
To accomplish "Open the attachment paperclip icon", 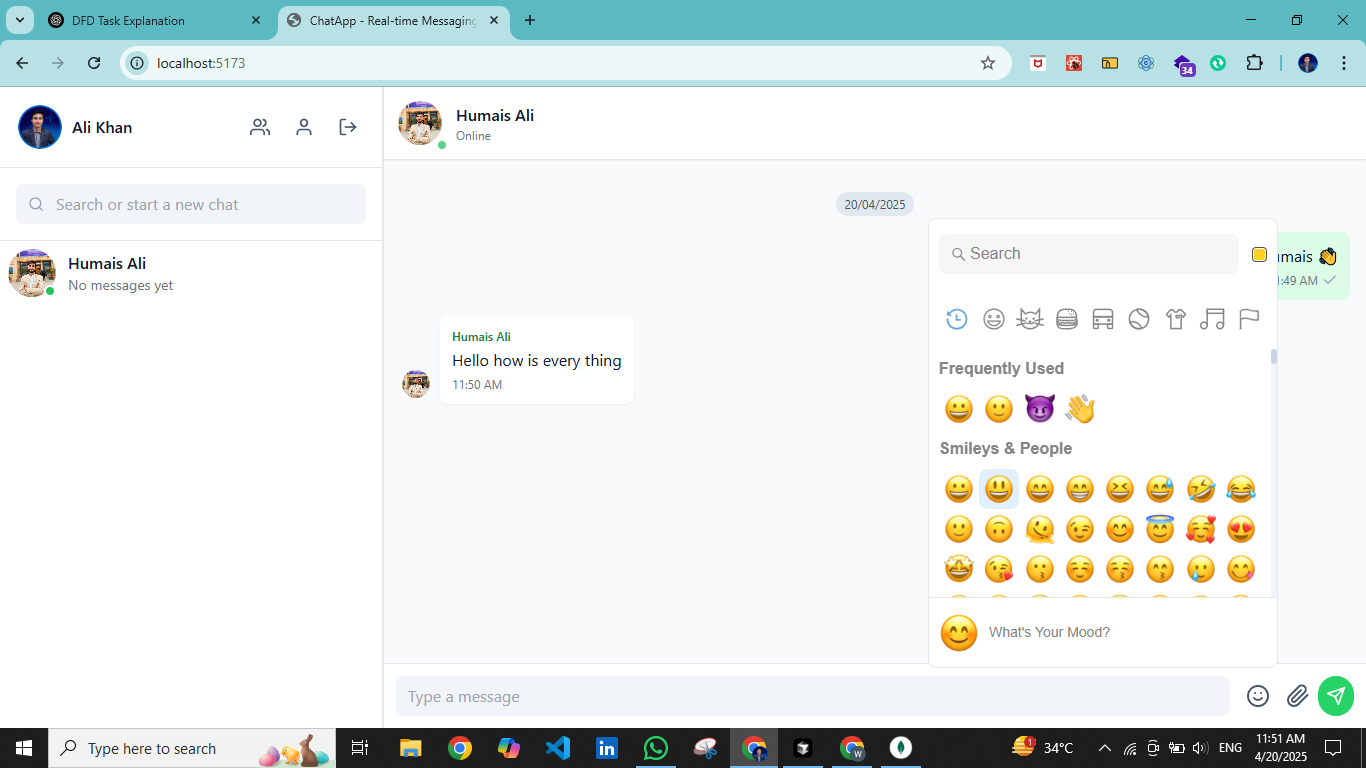I will click(1297, 695).
